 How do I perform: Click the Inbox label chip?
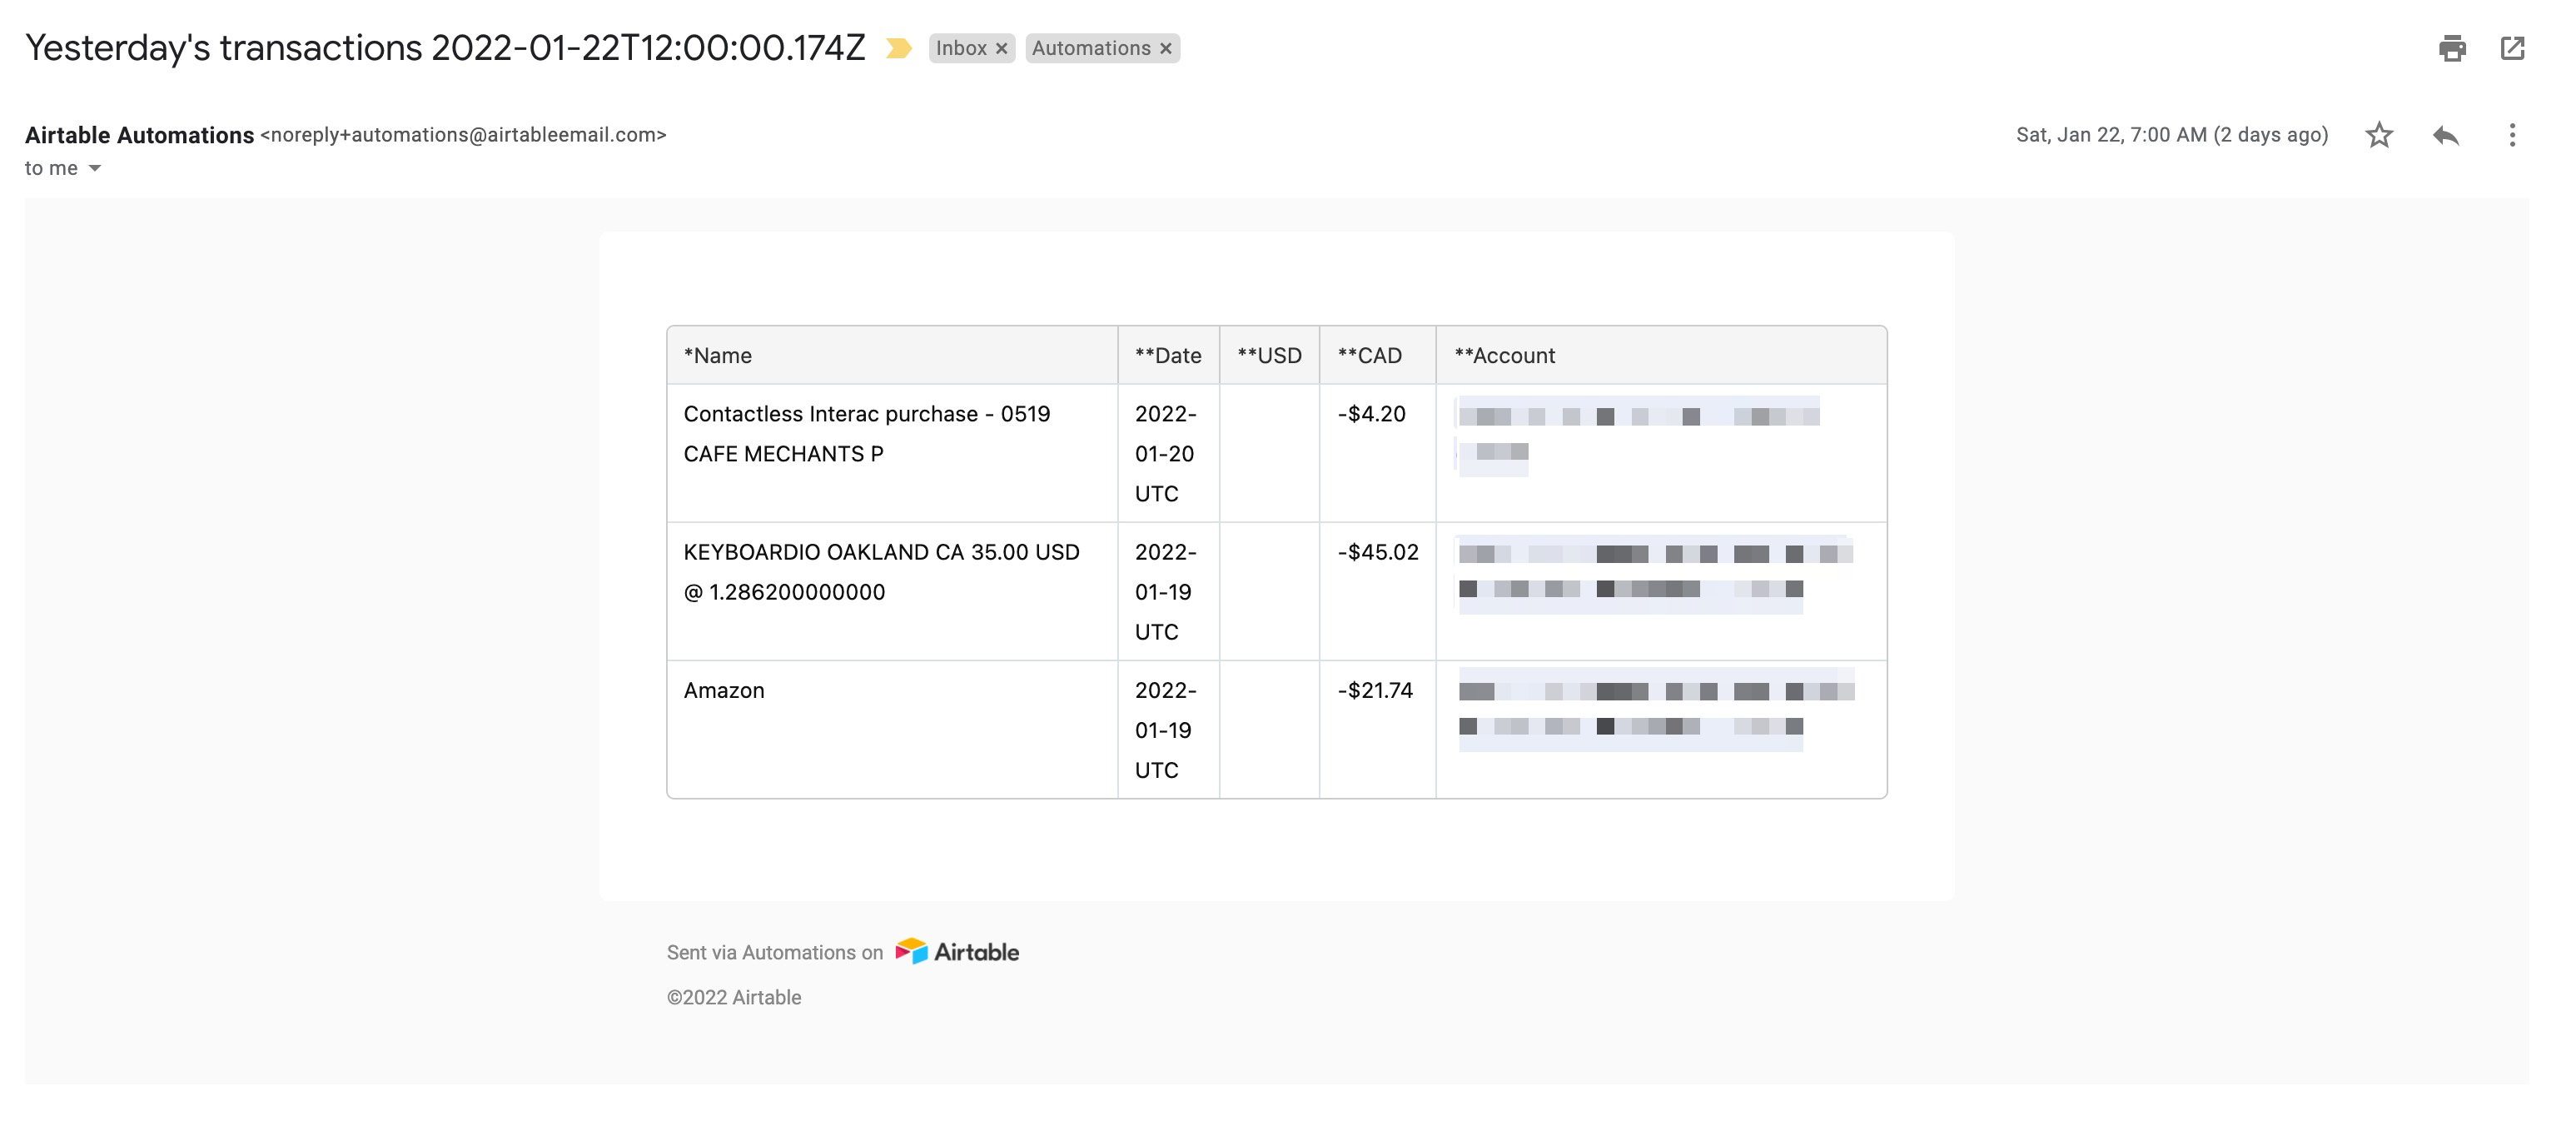coord(960,48)
